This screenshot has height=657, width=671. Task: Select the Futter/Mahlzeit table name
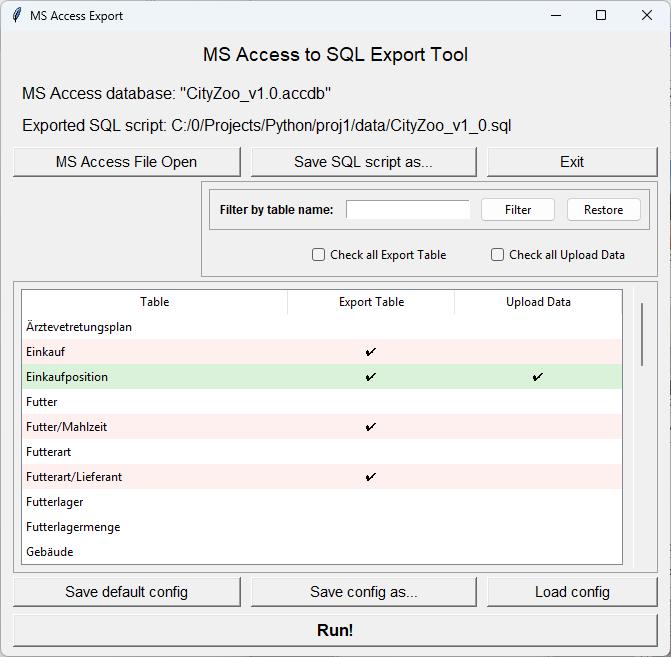66,427
